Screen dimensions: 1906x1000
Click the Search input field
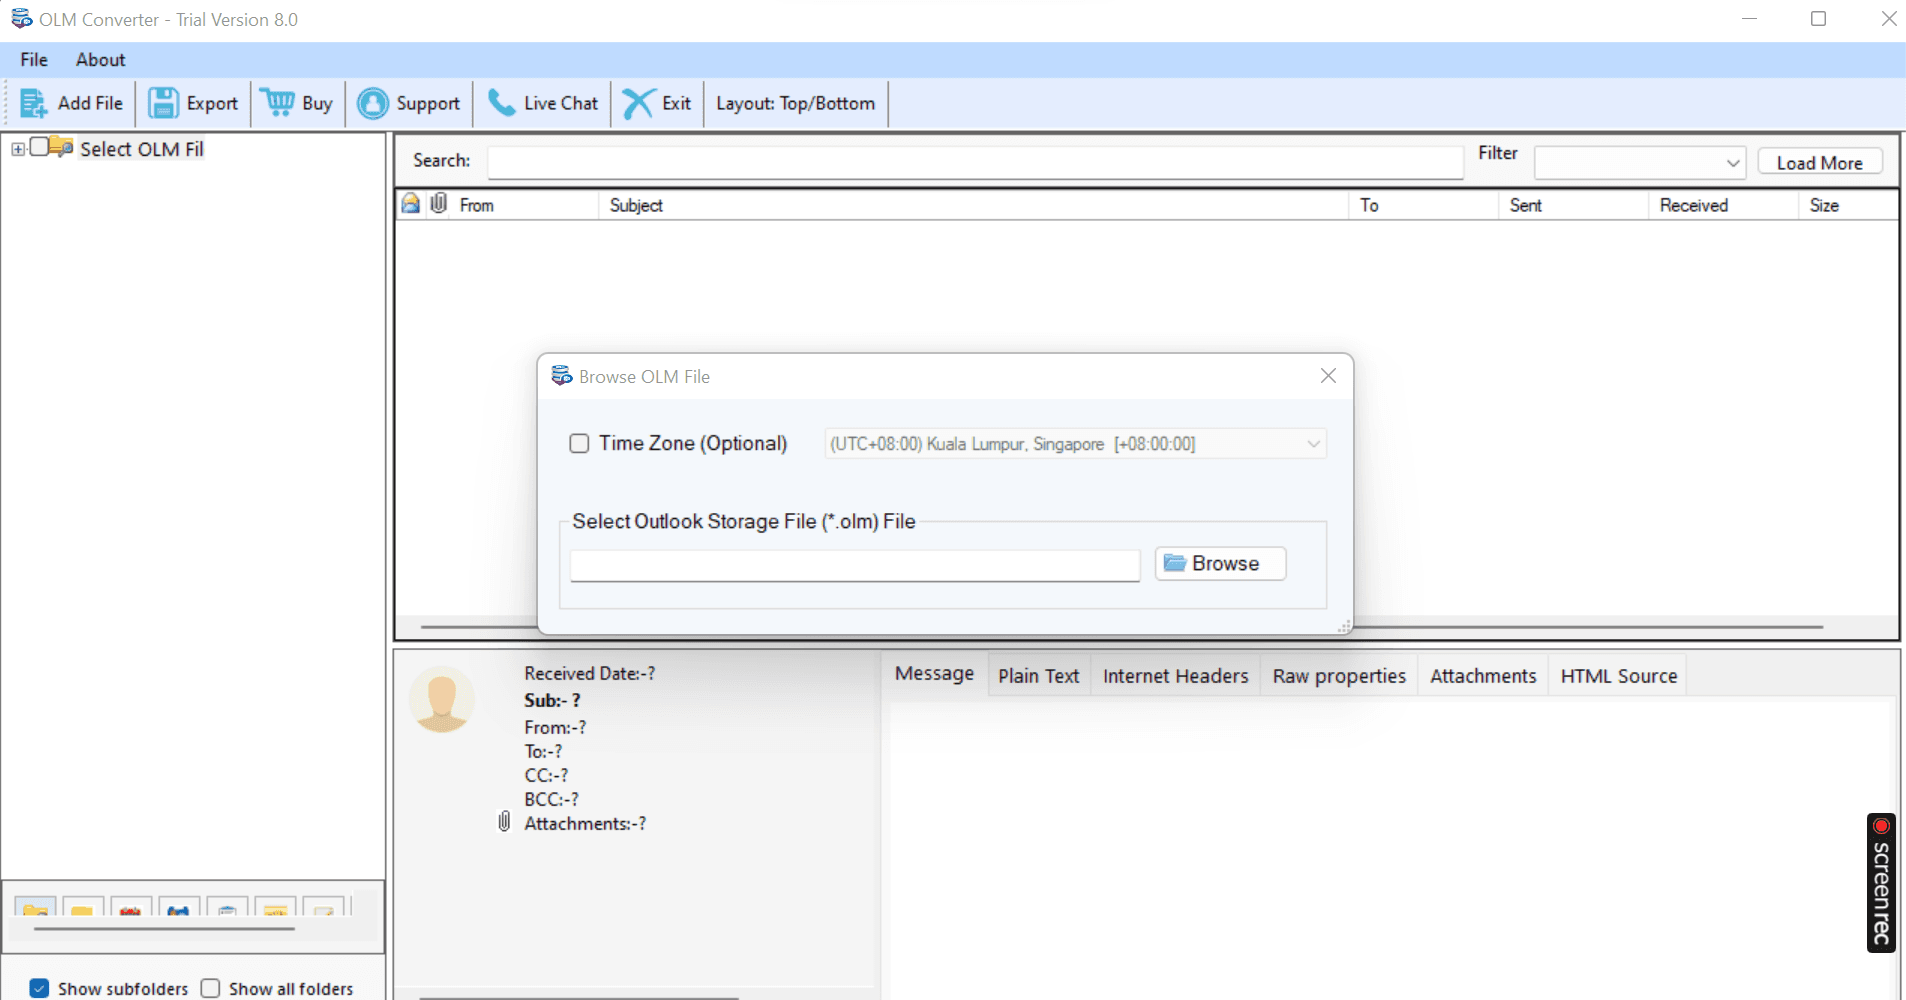(x=976, y=162)
